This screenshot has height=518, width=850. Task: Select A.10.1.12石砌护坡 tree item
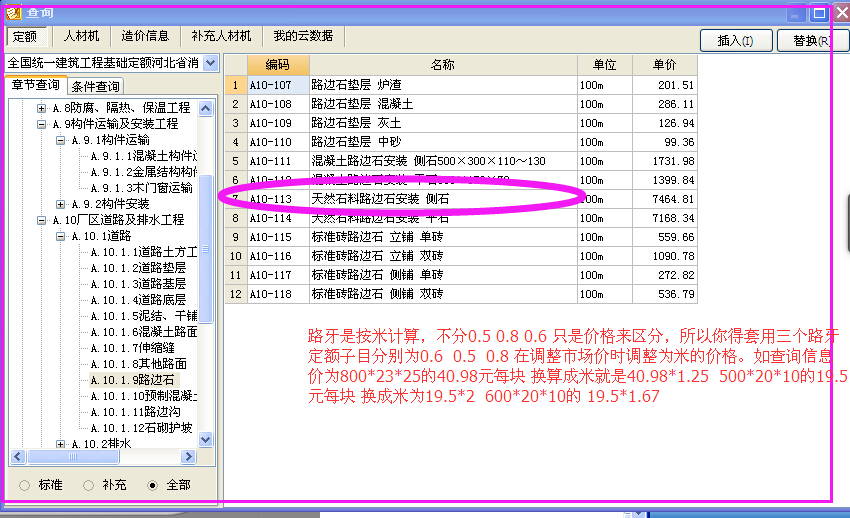[141, 428]
